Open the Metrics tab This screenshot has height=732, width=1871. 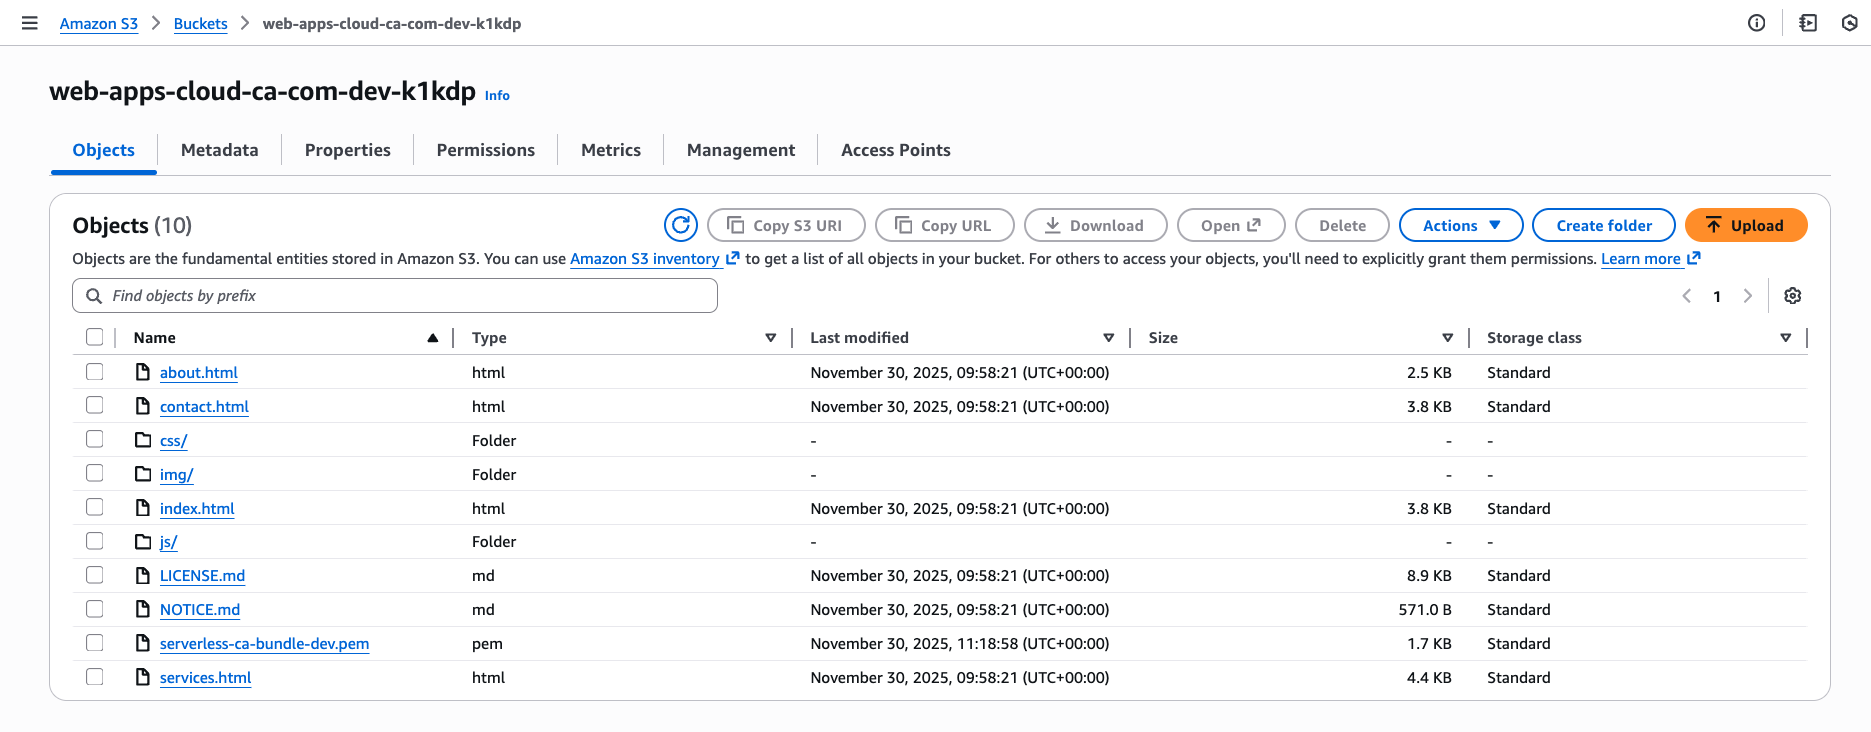[611, 150]
